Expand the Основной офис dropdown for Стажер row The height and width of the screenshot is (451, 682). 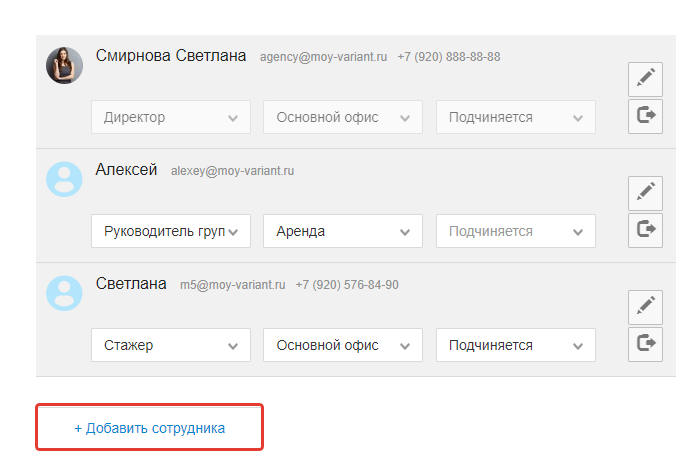(343, 345)
